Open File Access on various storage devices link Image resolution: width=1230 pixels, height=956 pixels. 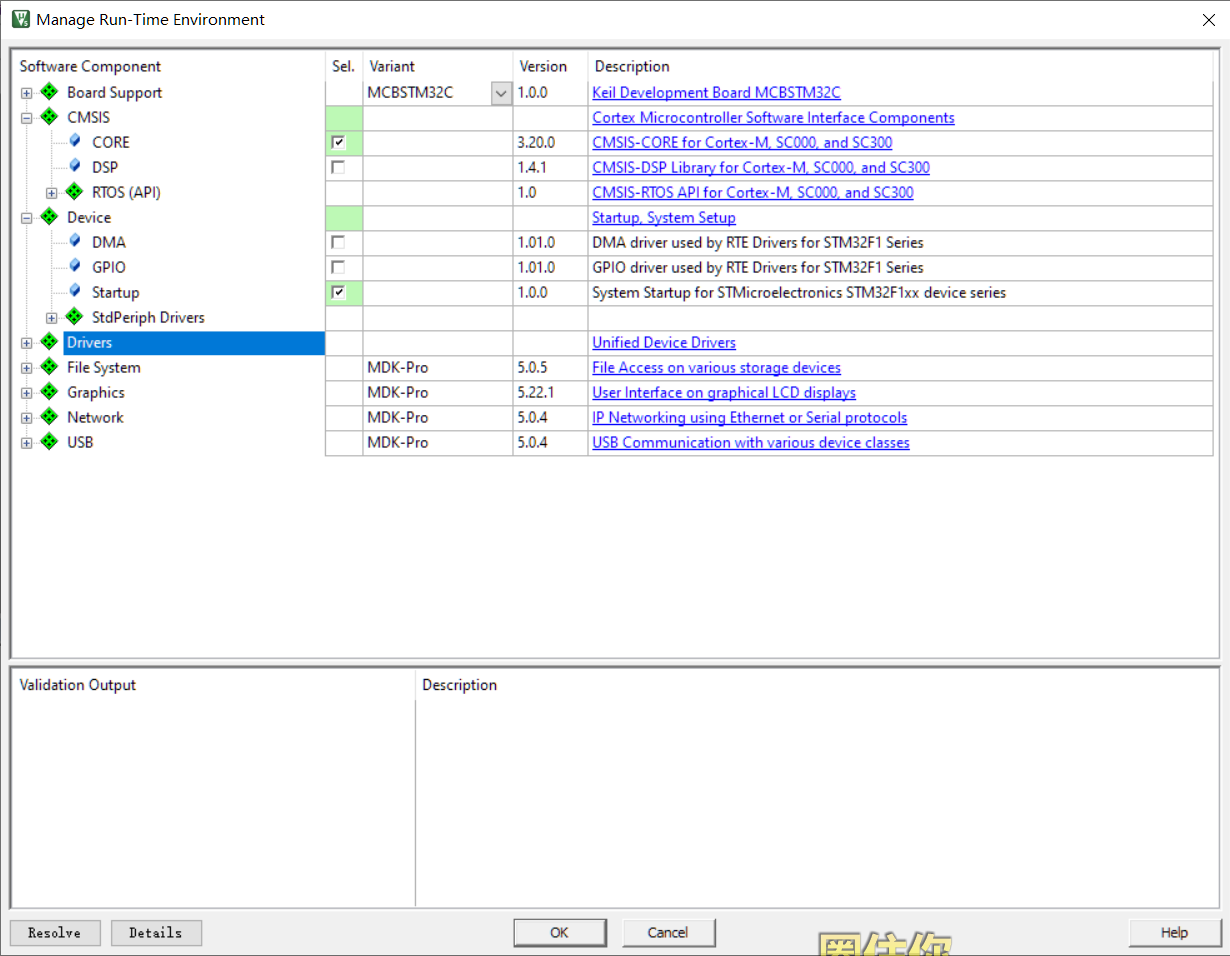716,367
